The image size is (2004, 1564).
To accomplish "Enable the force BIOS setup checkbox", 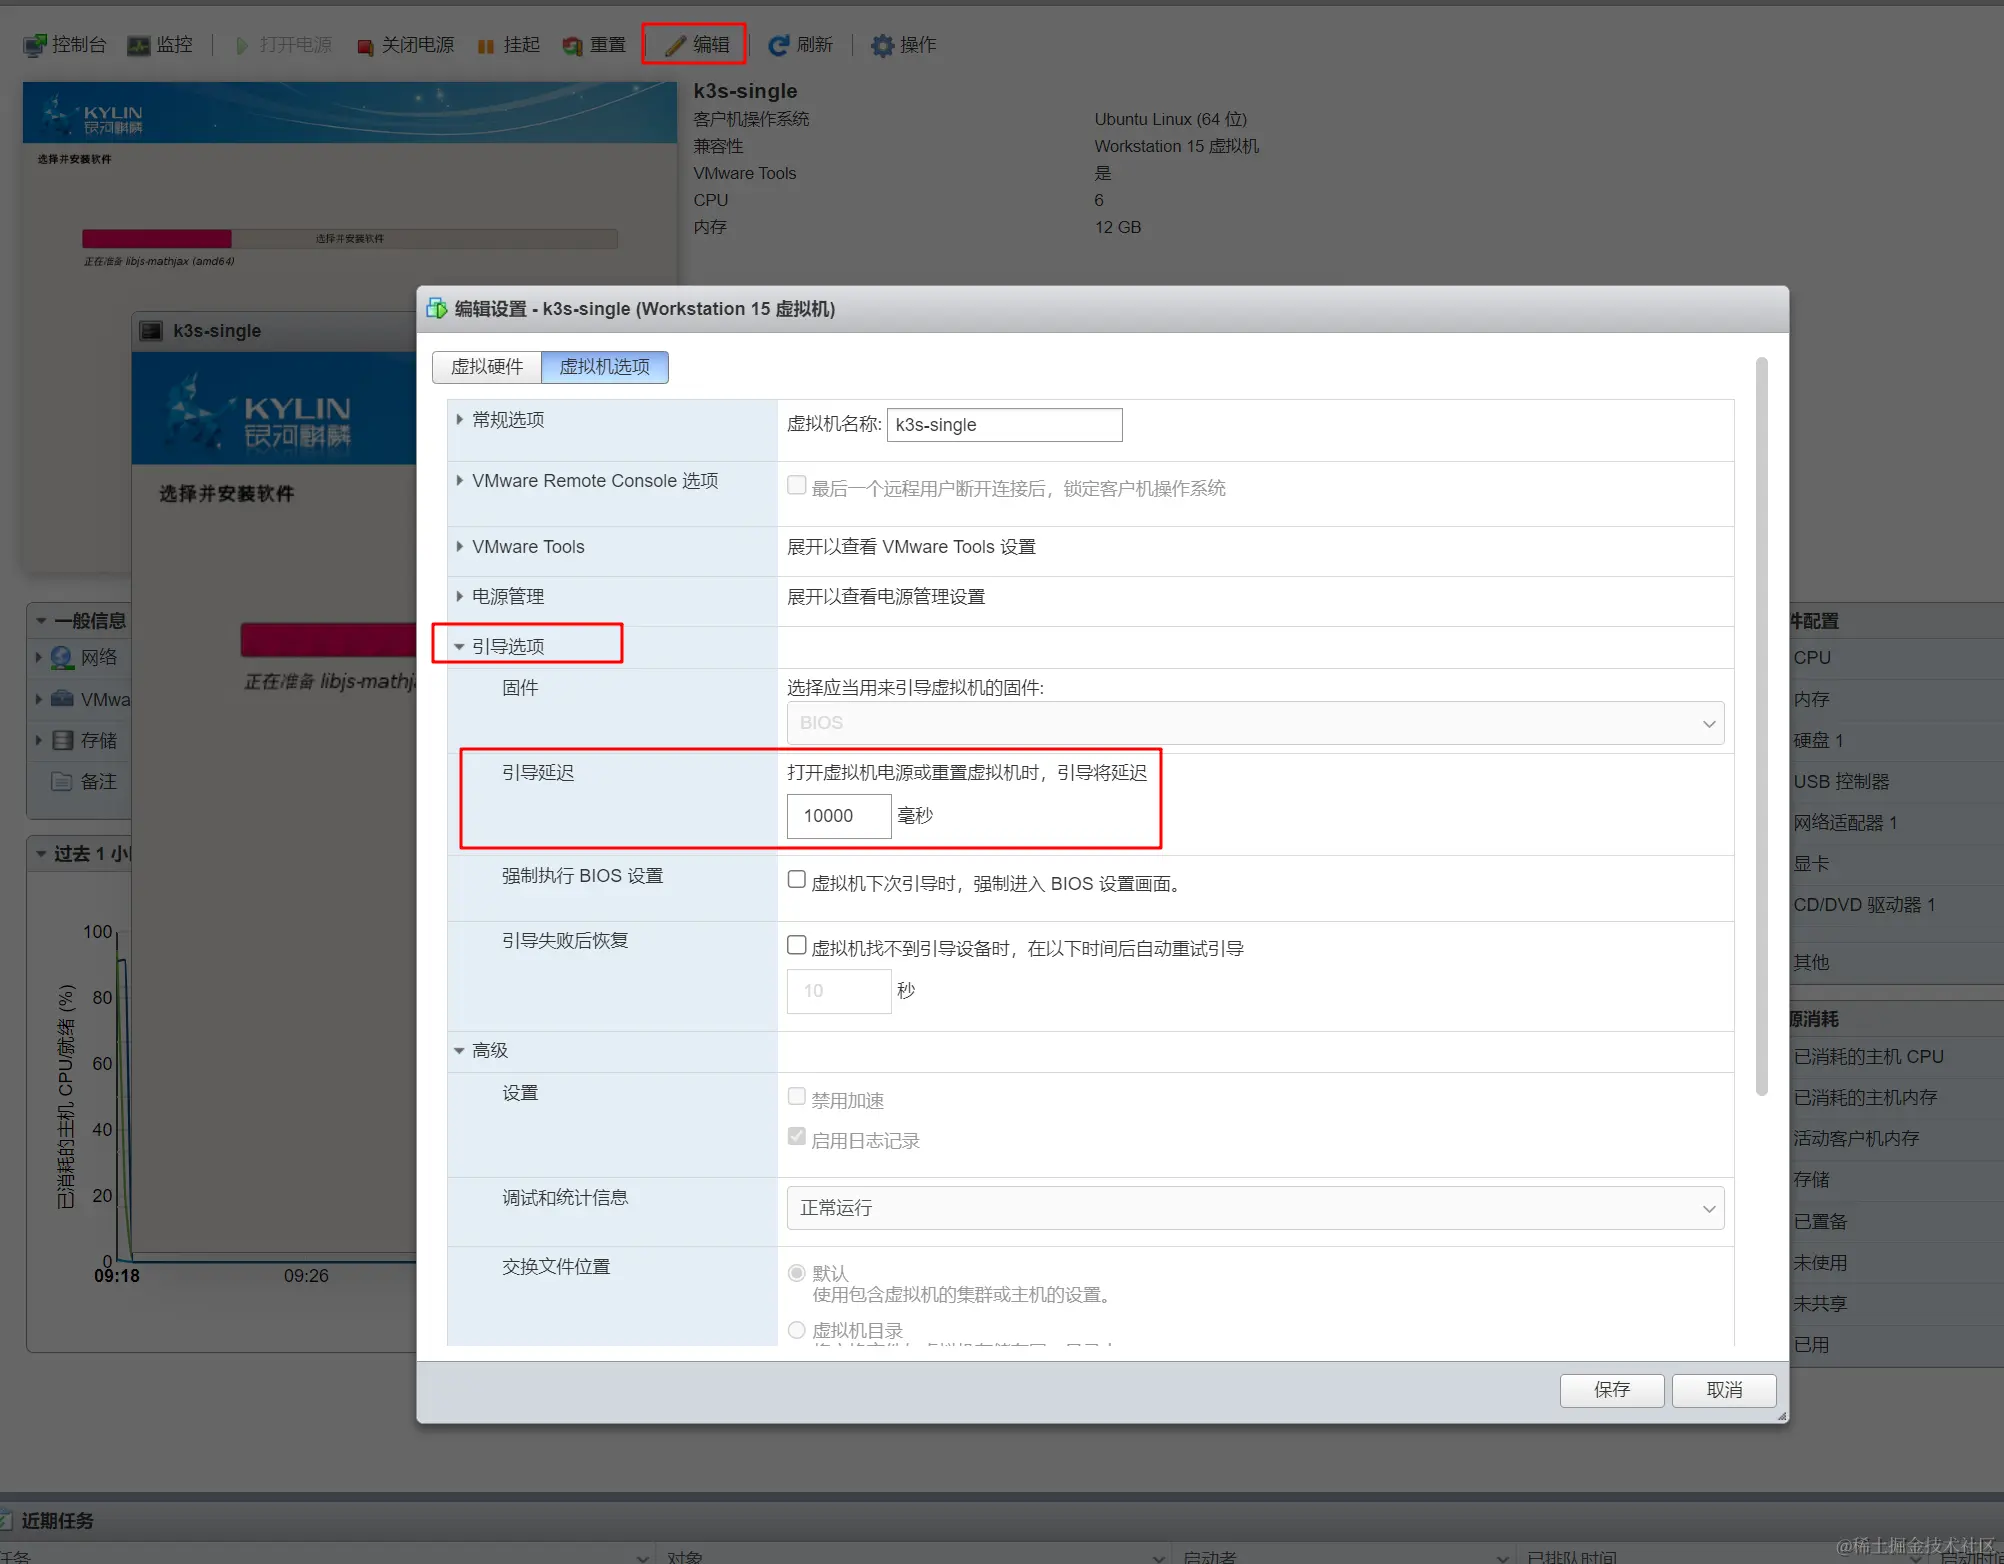I will click(797, 880).
